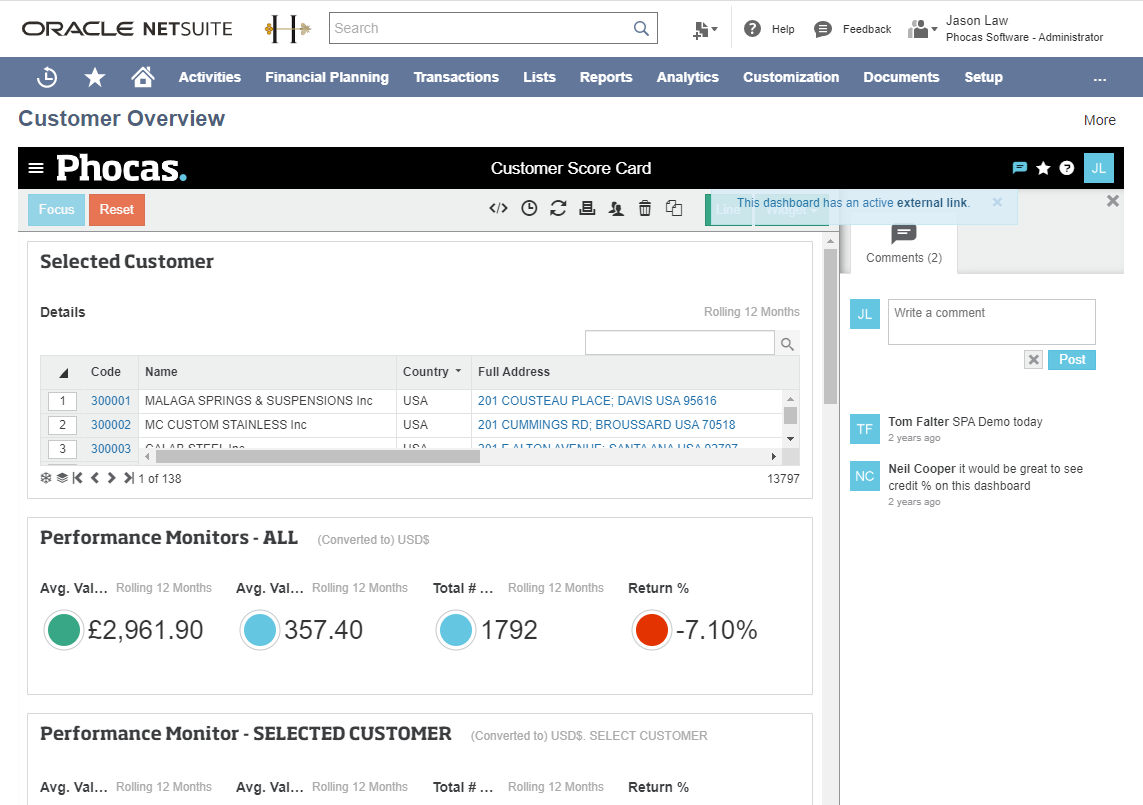The width and height of the screenshot is (1143, 805).
Task: Open the Lists menu
Action: 539,77
